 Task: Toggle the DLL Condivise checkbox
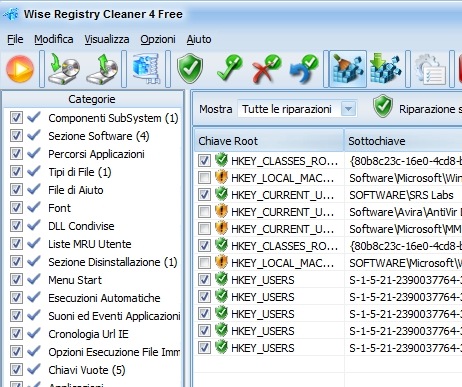click(16, 226)
